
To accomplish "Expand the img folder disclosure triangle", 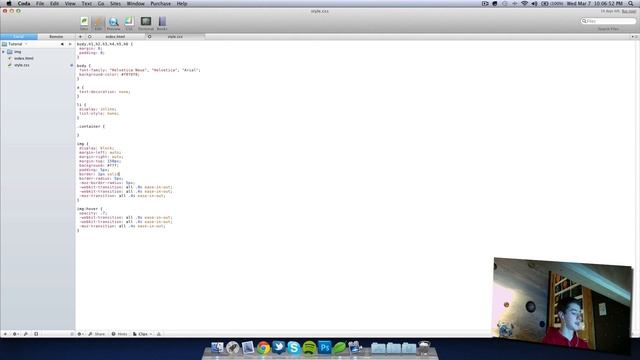I will point(3,52).
